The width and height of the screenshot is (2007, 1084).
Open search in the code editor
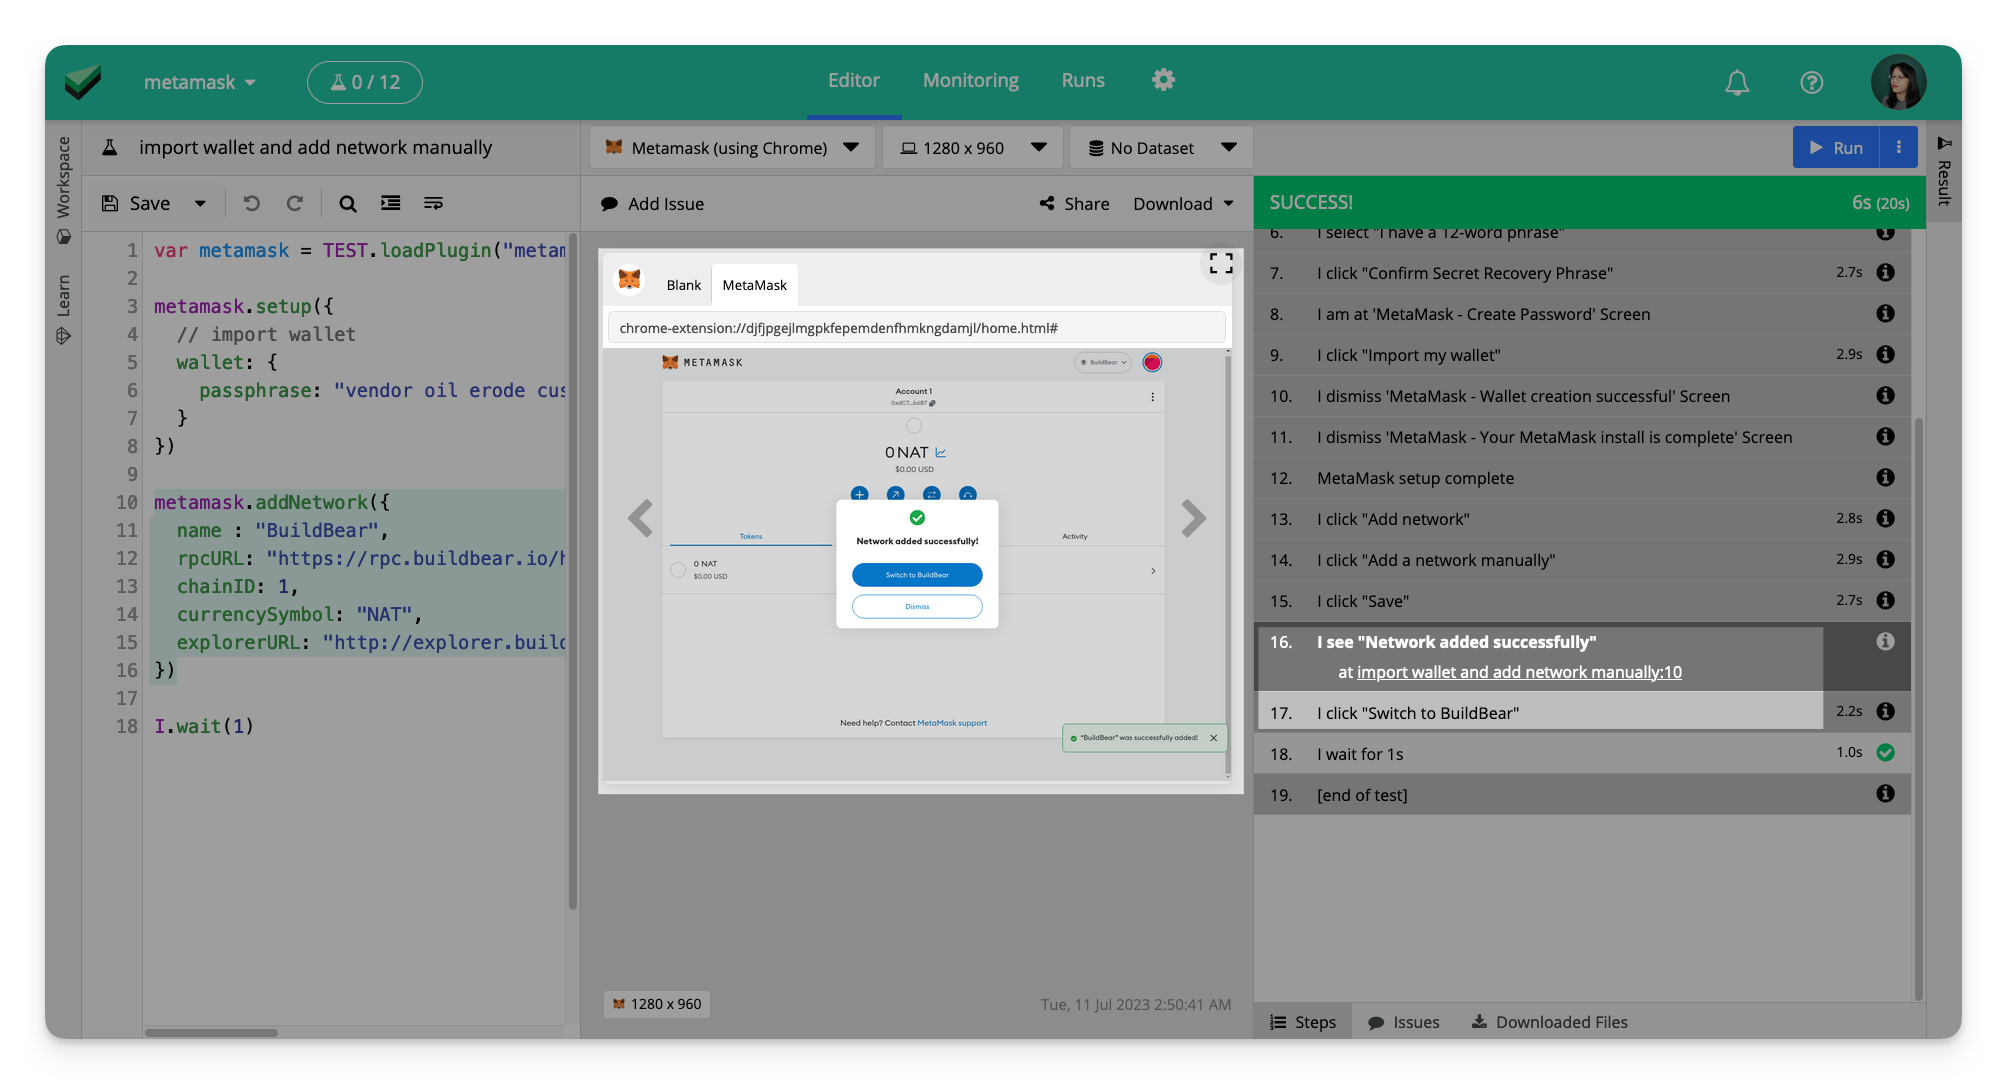pyautogui.click(x=347, y=203)
